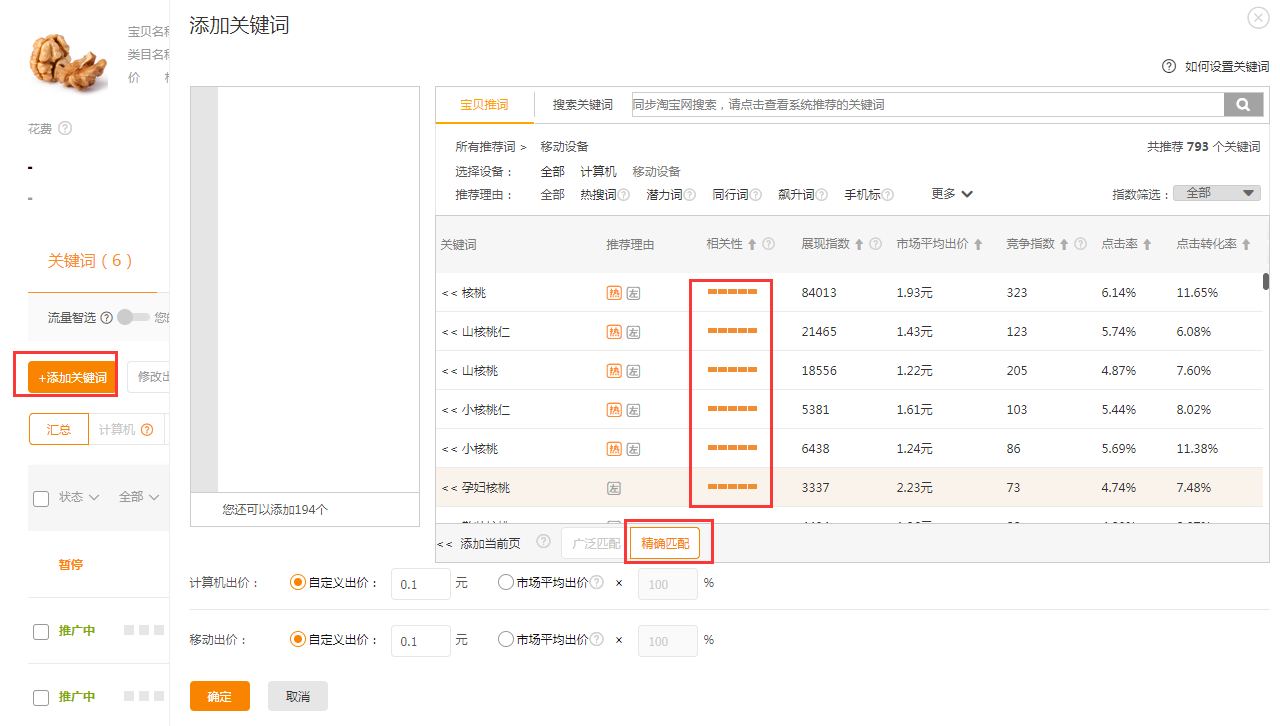Open the 关键词（6） tab
The width and height of the screenshot is (1280, 726).
(91, 261)
